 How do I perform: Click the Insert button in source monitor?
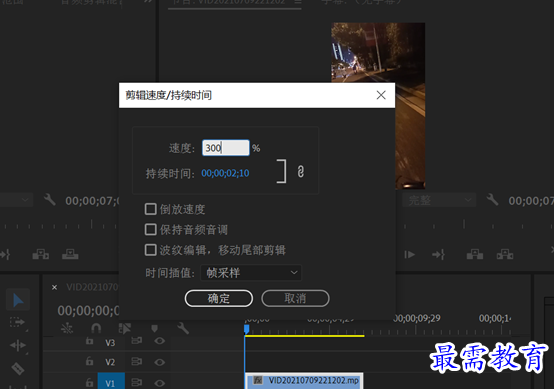(x=41, y=254)
